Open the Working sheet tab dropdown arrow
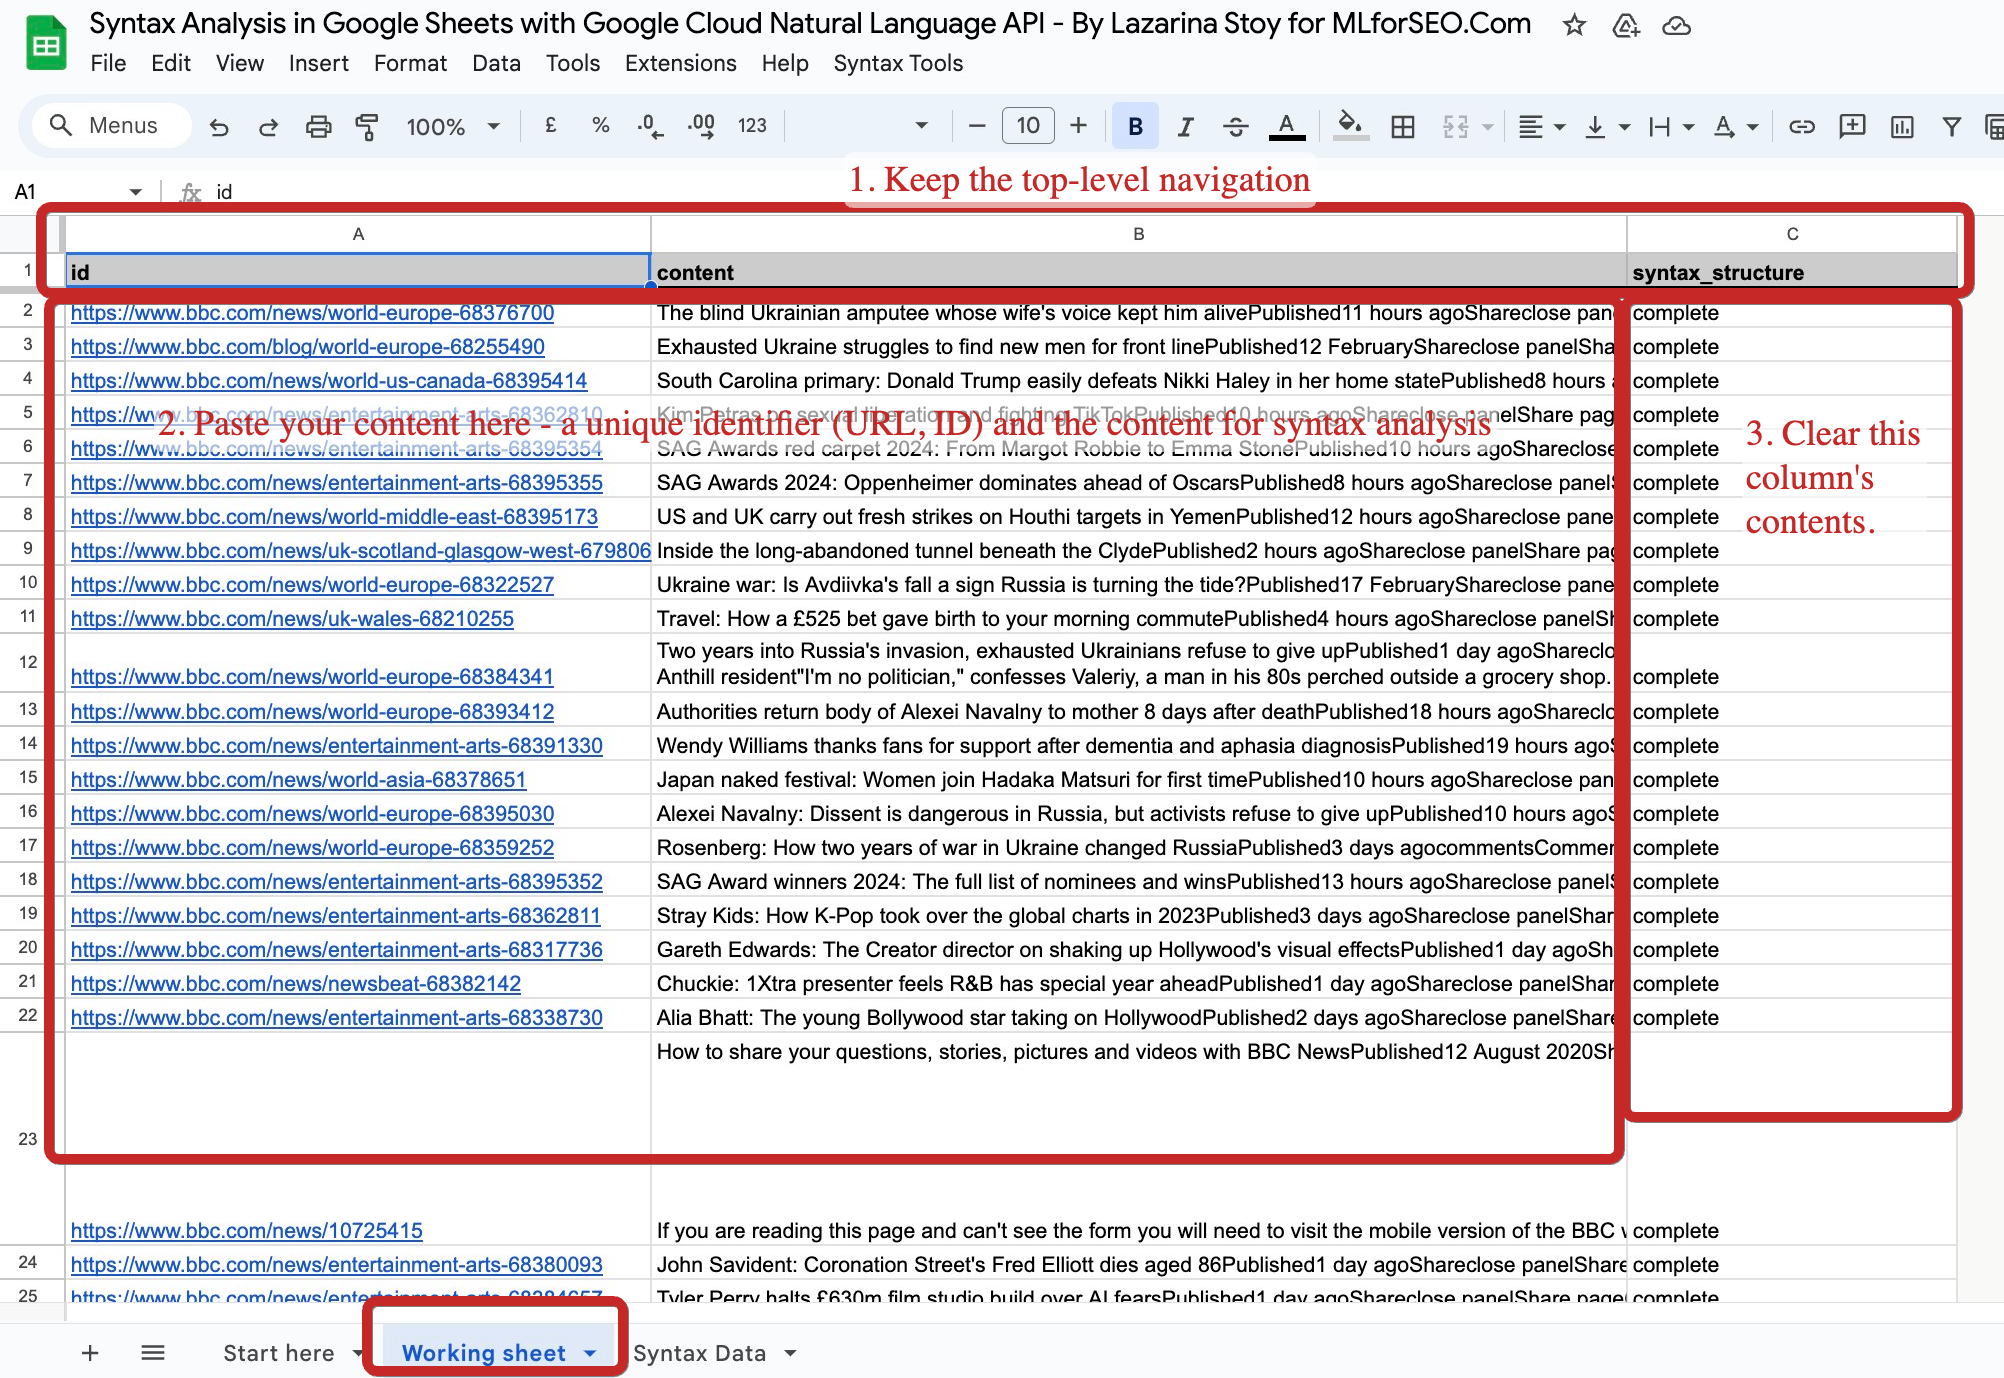This screenshot has width=2004, height=1378. [x=590, y=1353]
